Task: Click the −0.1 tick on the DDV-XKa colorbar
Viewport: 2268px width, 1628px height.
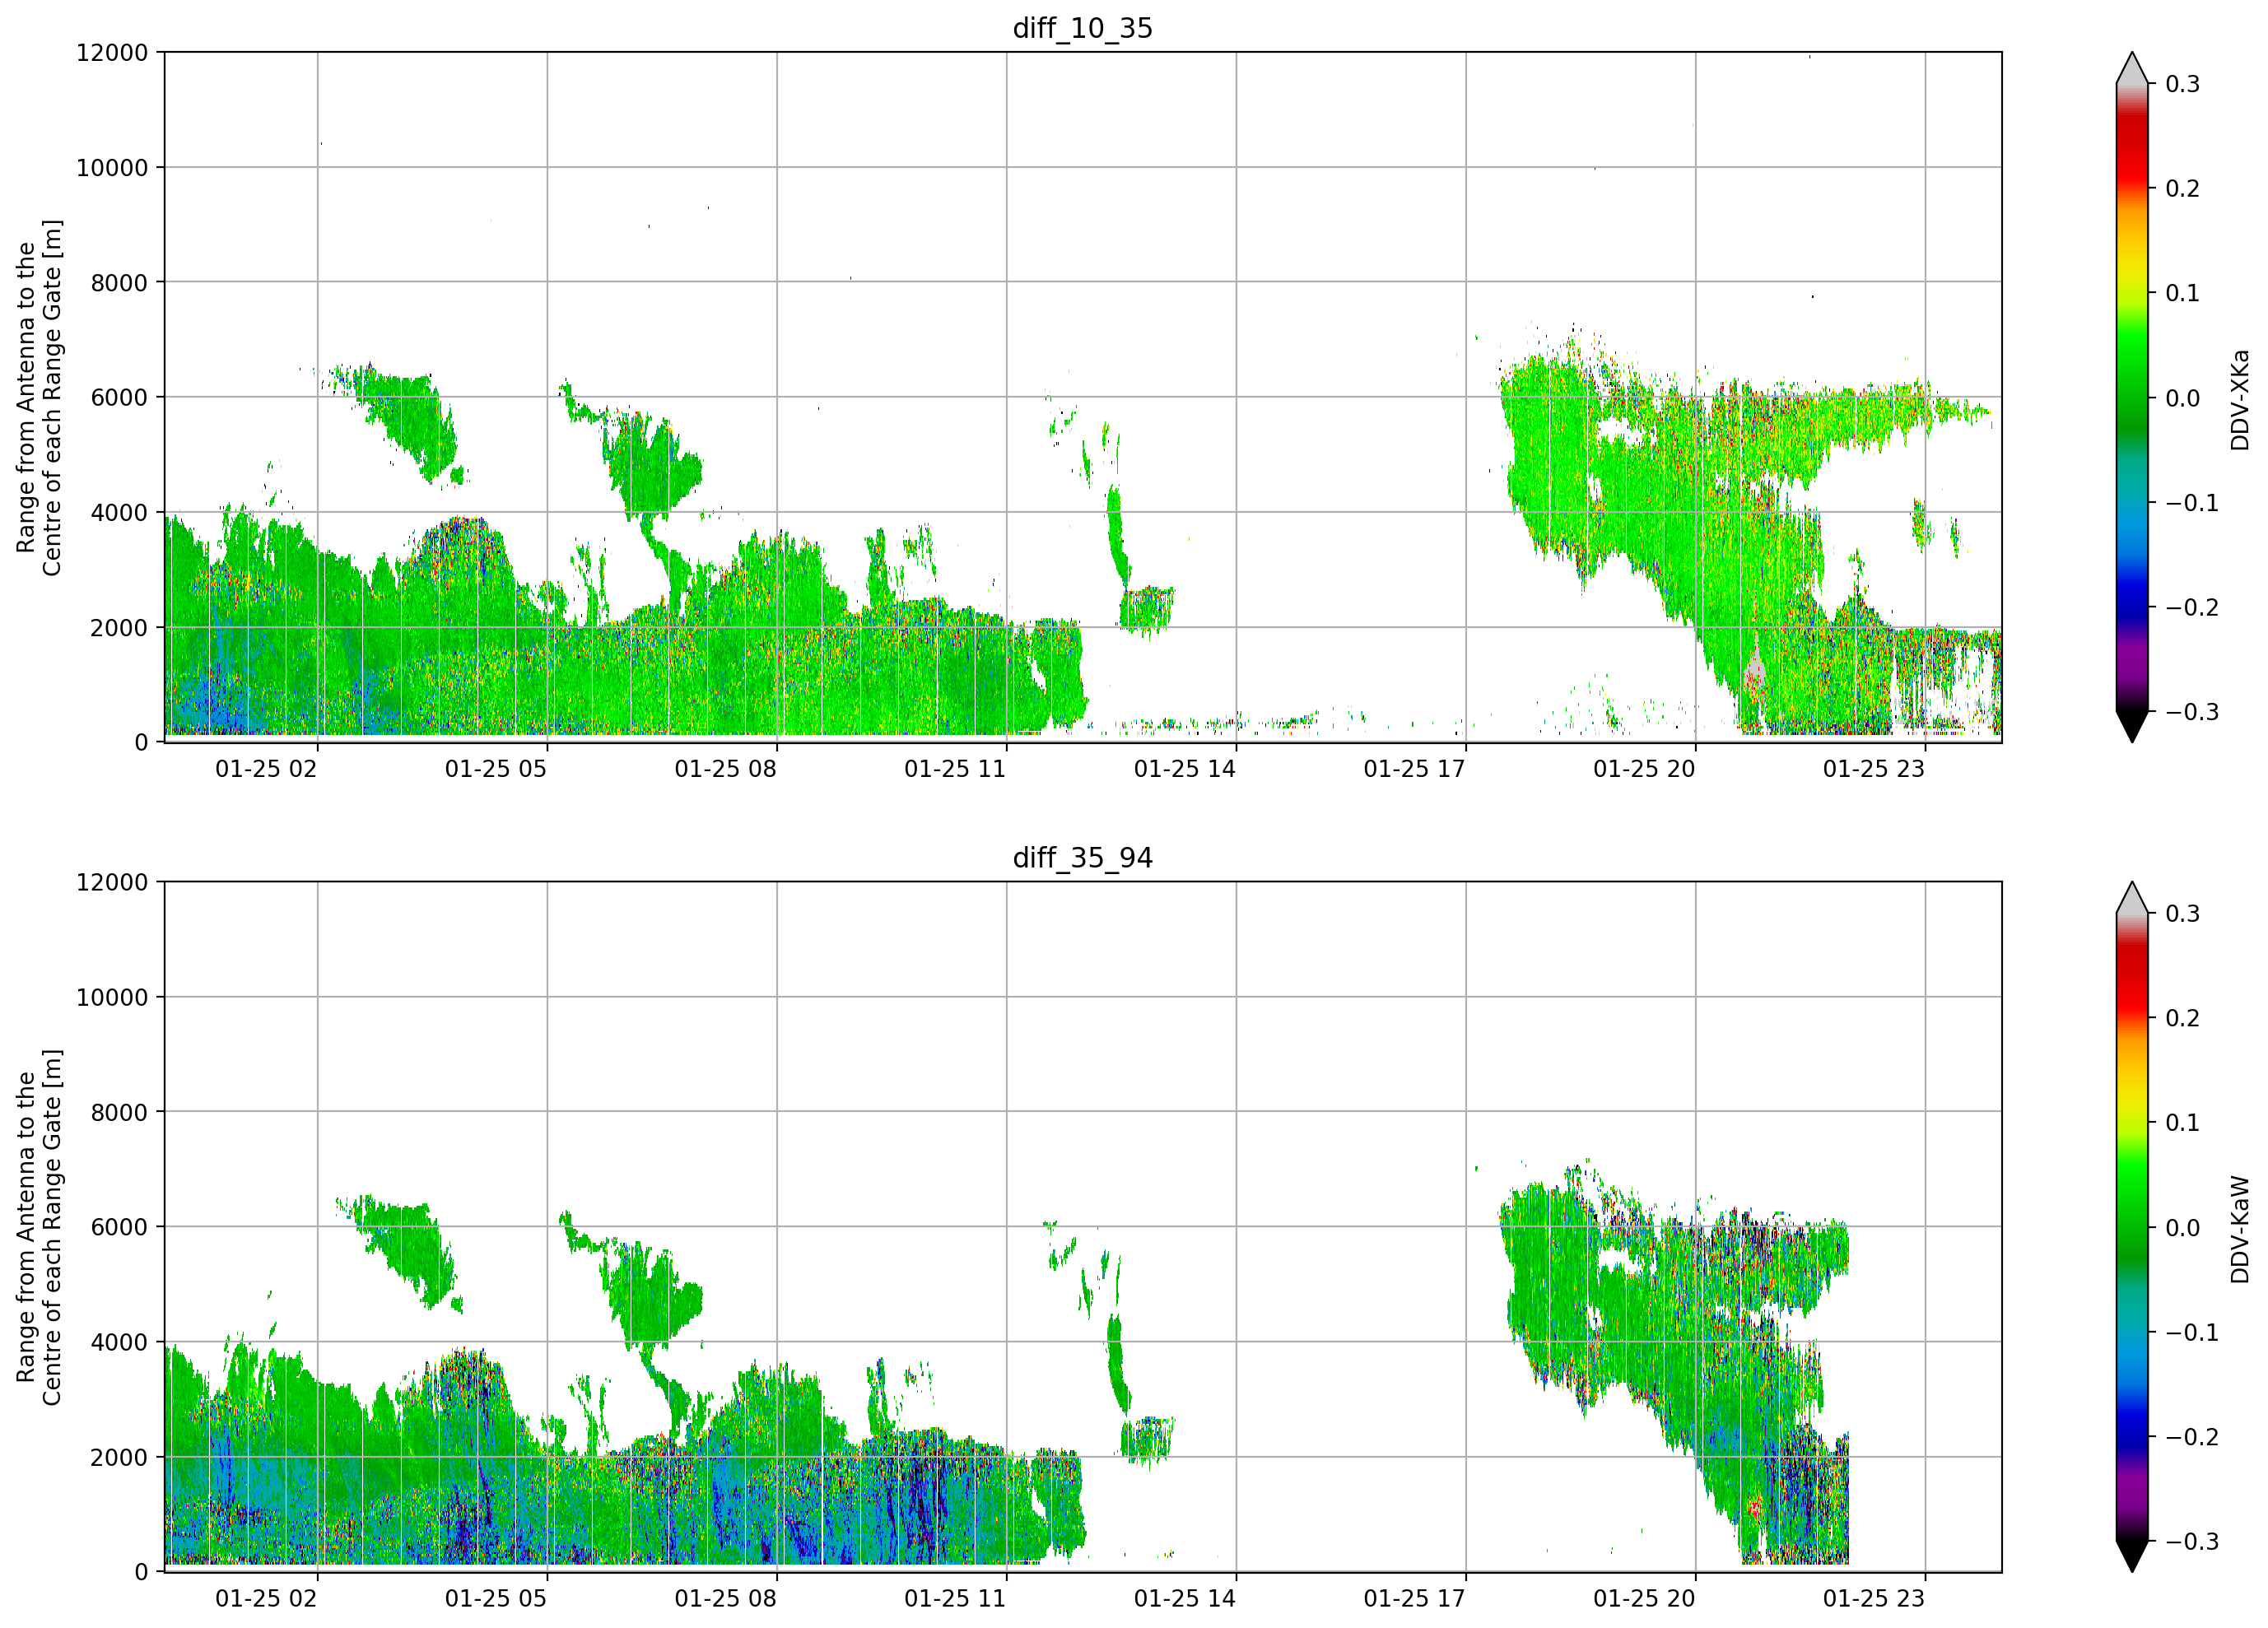Action: [2191, 503]
